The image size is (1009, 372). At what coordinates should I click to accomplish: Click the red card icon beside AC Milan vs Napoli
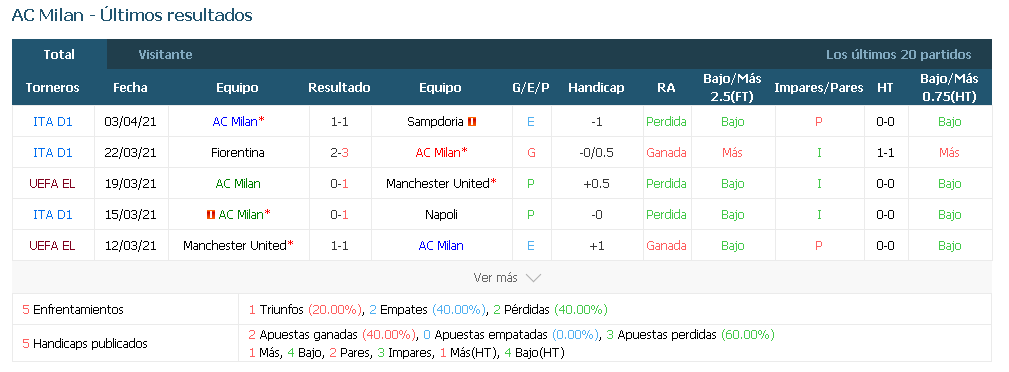coord(210,214)
